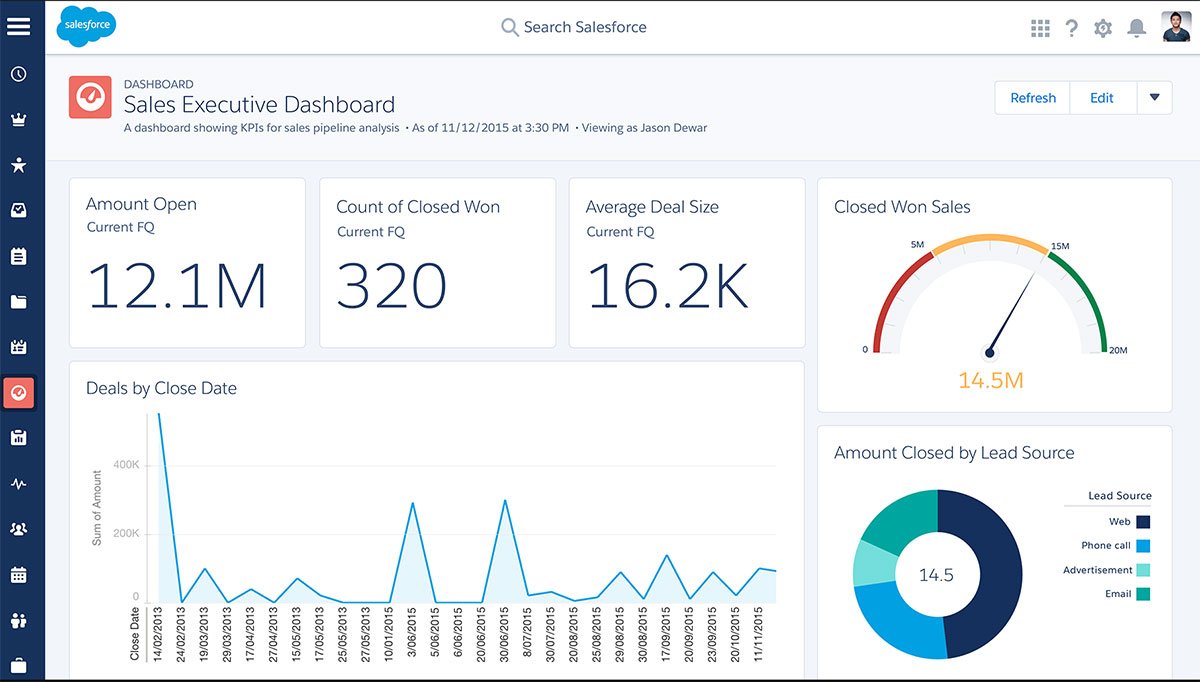Click the calendar icon in the sidebar
This screenshot has height=682, width=1200.
[x=20, y=574]
